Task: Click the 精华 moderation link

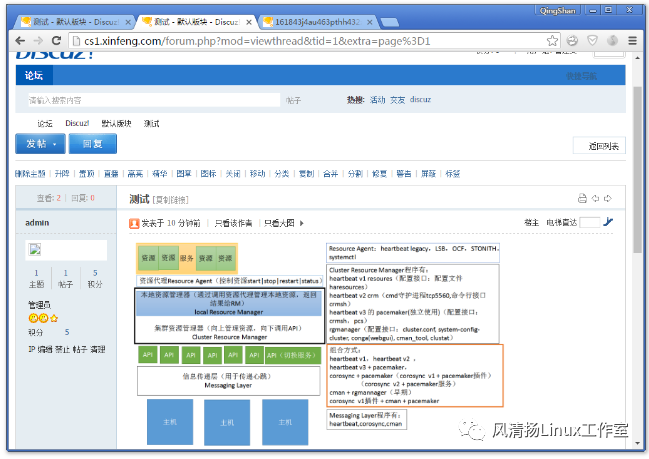Action: click(x=160, y=174)
